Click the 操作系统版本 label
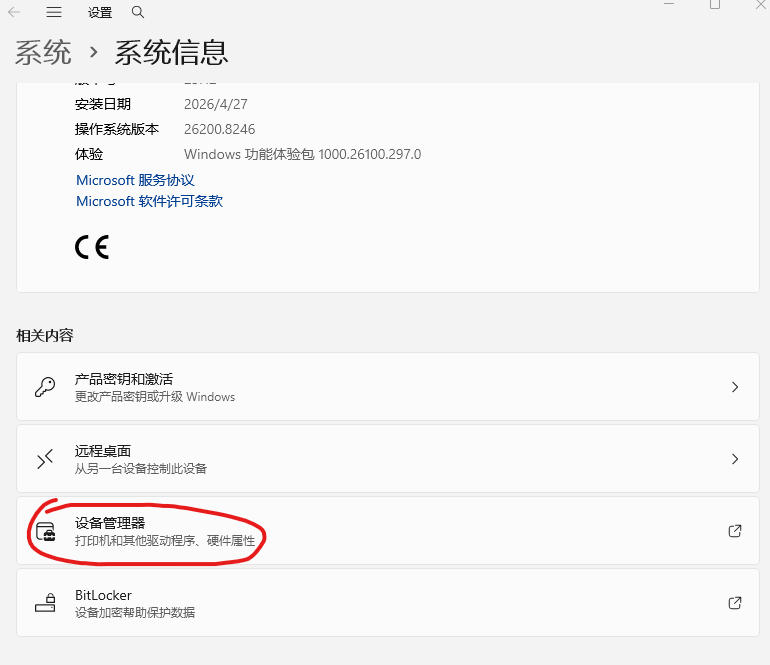 tap(117, 129)
